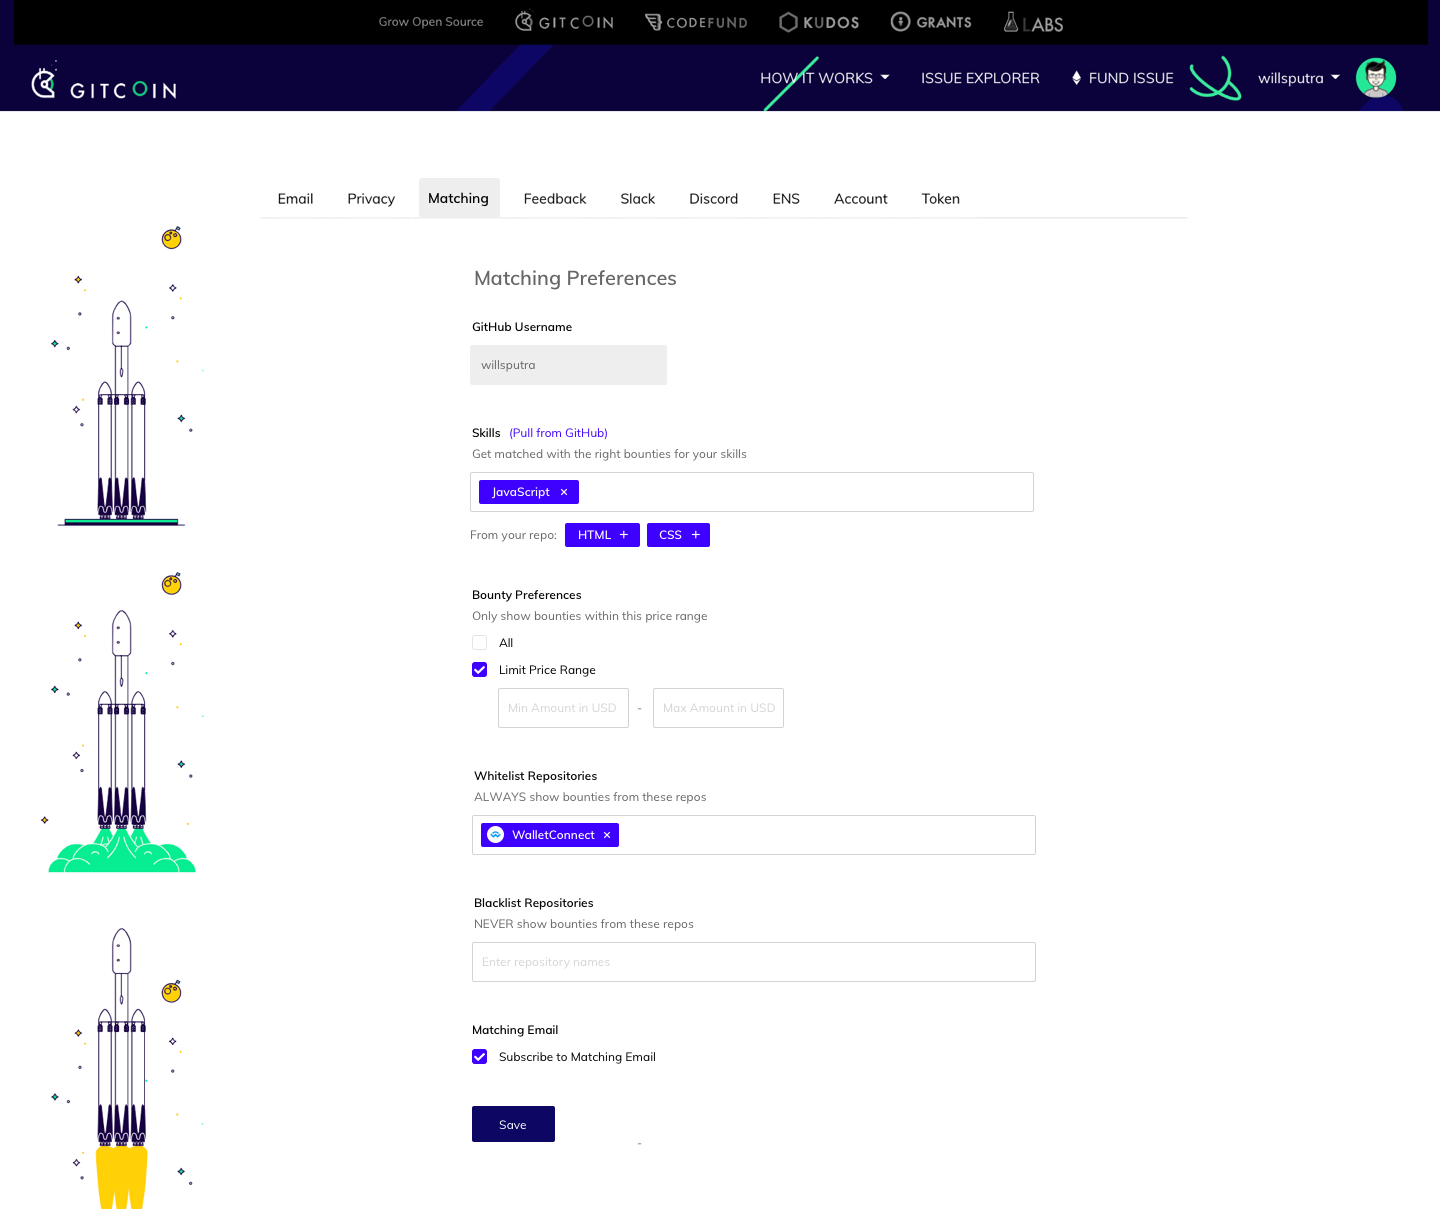
Task: Click the Blacklist repository names field
Action: tap(754, 962)
